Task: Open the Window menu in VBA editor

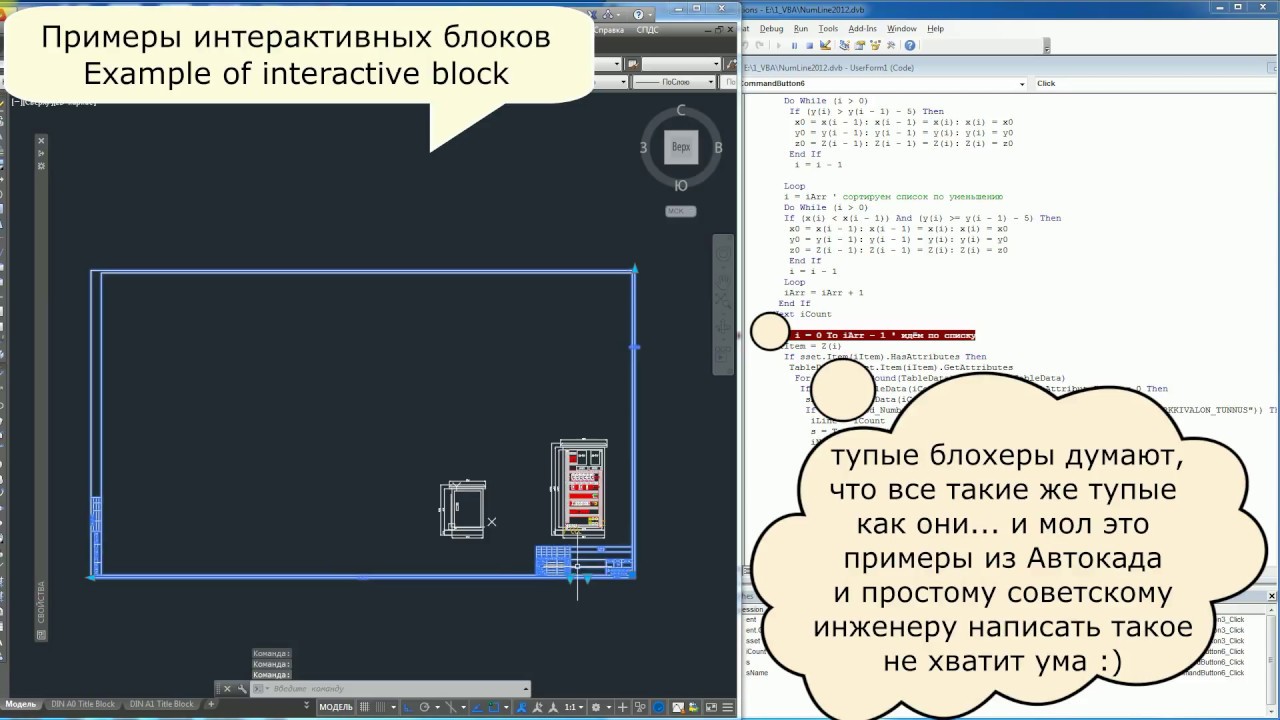Action: tap(901, 29)
